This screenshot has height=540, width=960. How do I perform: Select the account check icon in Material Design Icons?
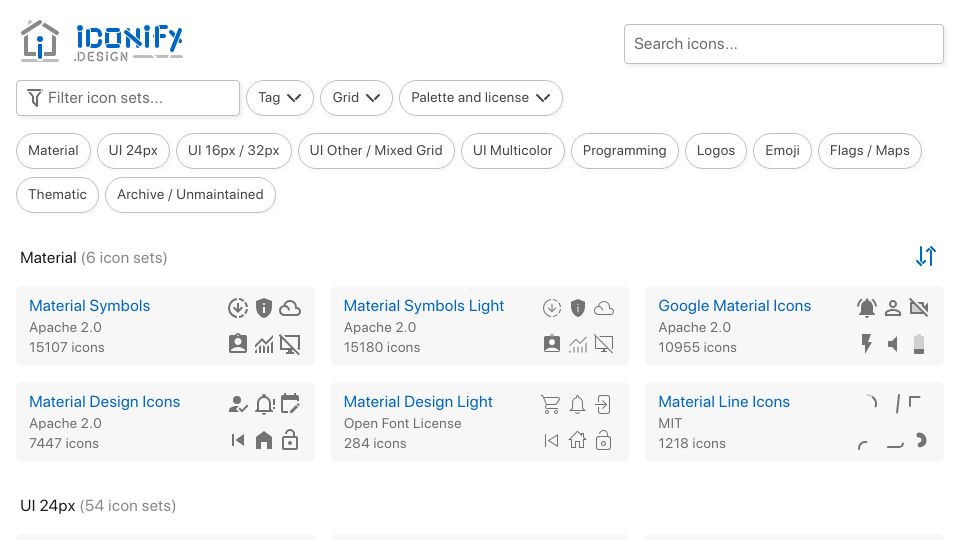(x=238, y=404)
